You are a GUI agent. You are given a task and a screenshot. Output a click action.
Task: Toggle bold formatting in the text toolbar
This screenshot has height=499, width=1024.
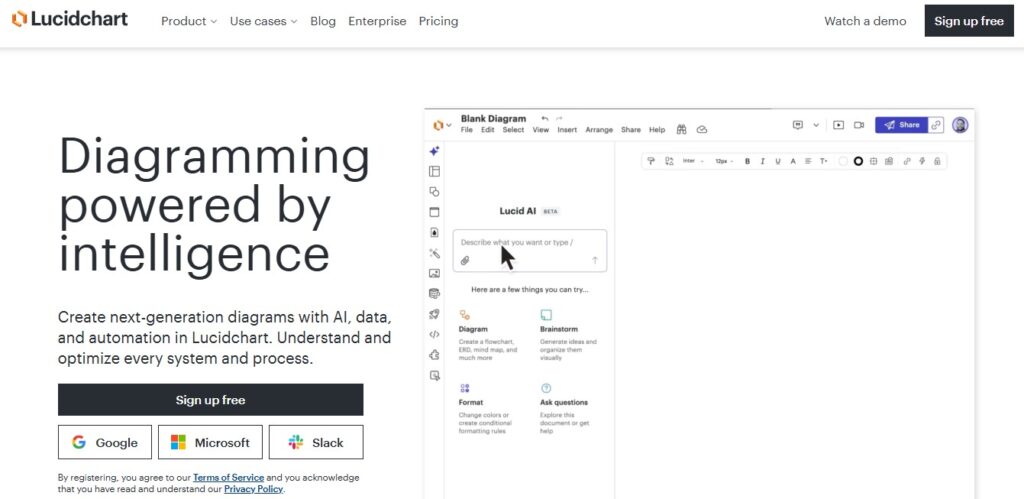pos(747,161)
